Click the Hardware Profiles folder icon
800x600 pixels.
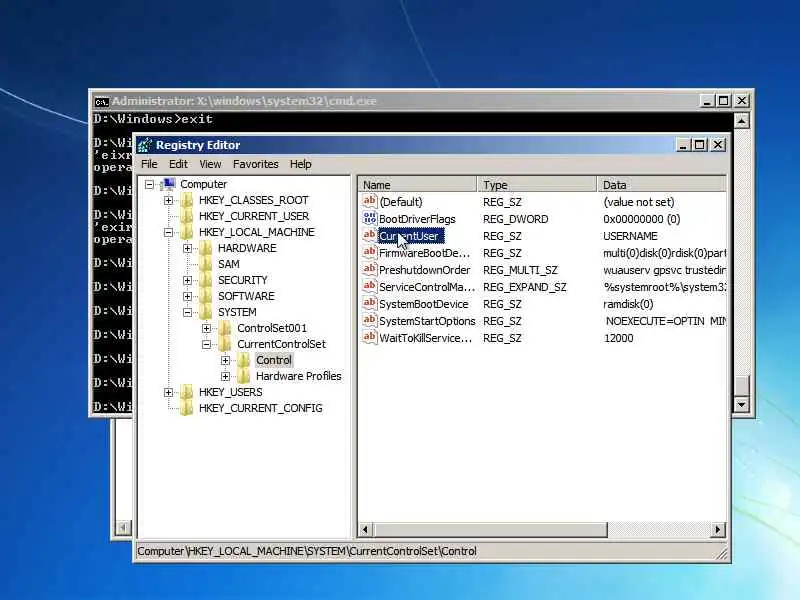click(243, 376)
